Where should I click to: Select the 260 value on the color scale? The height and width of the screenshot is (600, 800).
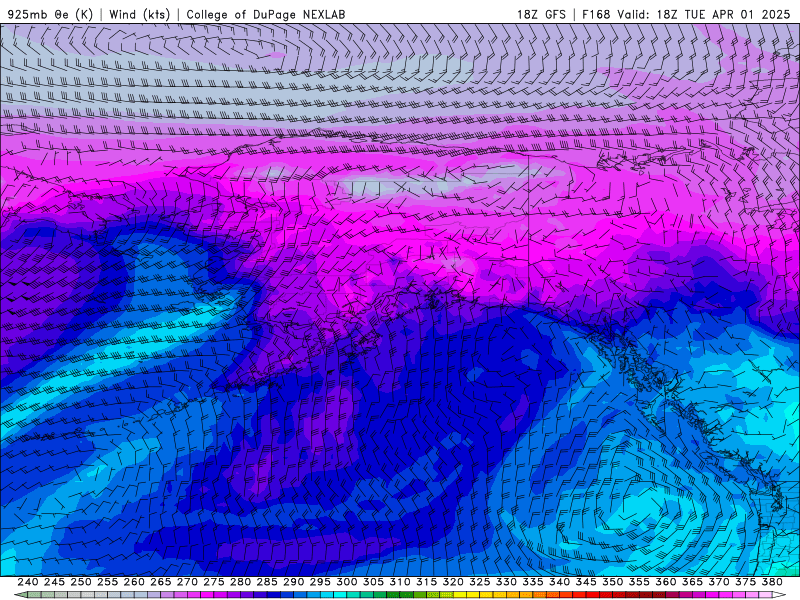coord(134,582)
